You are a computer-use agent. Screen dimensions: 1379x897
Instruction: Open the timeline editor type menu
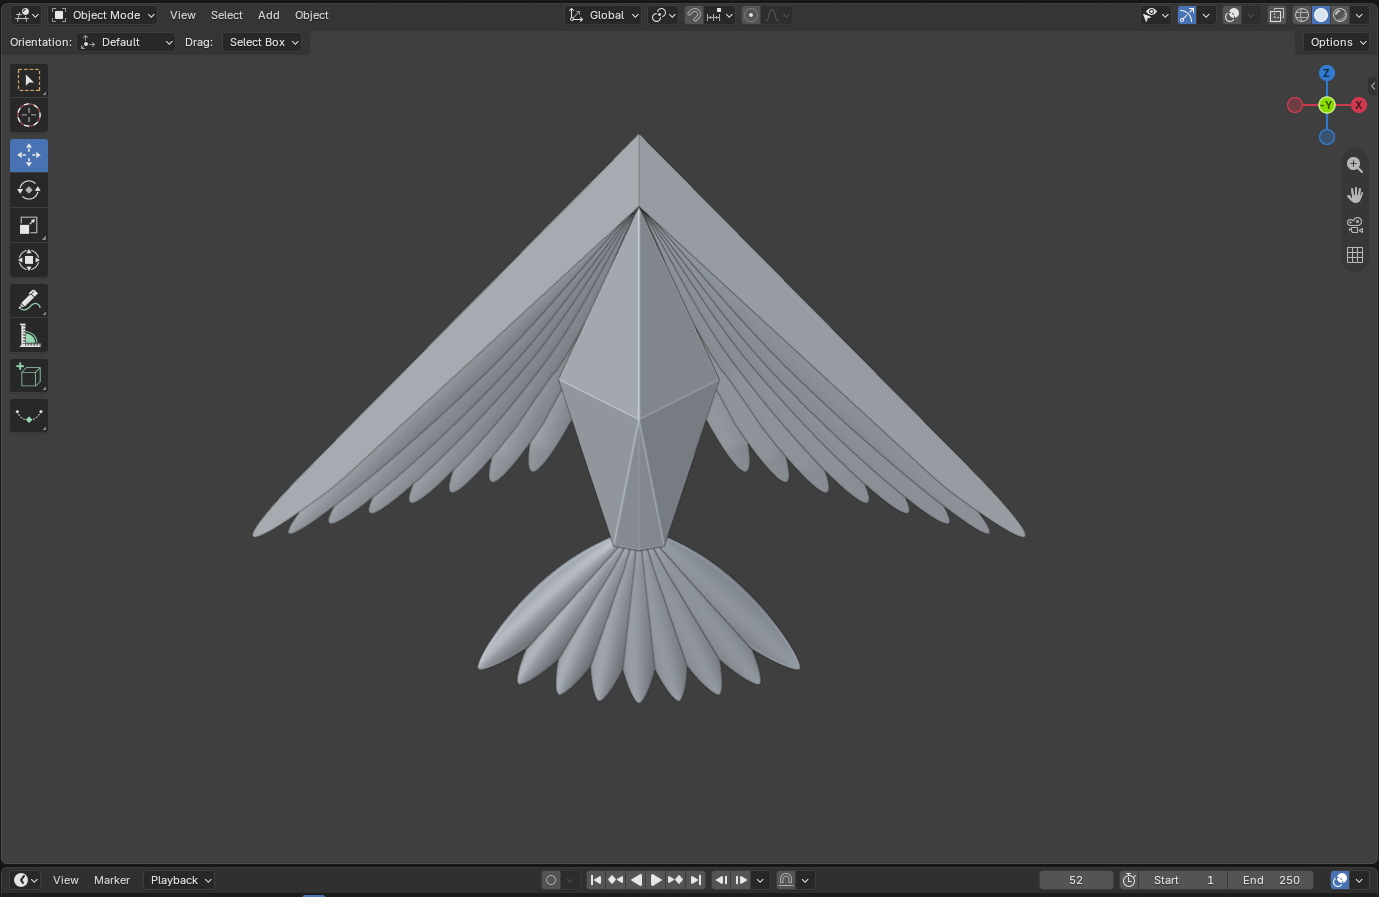pyautogui.click(x=26, y=880)
